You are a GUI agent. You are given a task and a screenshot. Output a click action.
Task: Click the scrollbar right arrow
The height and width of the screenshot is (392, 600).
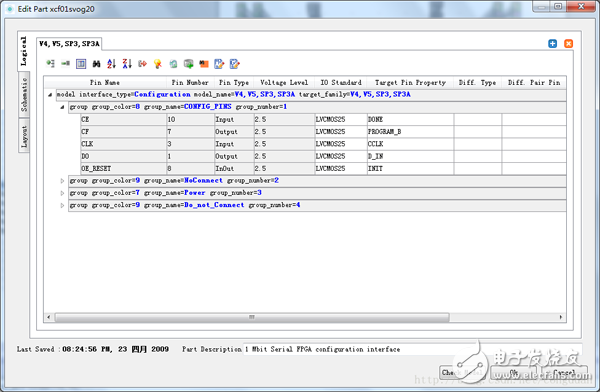point(561,317)
